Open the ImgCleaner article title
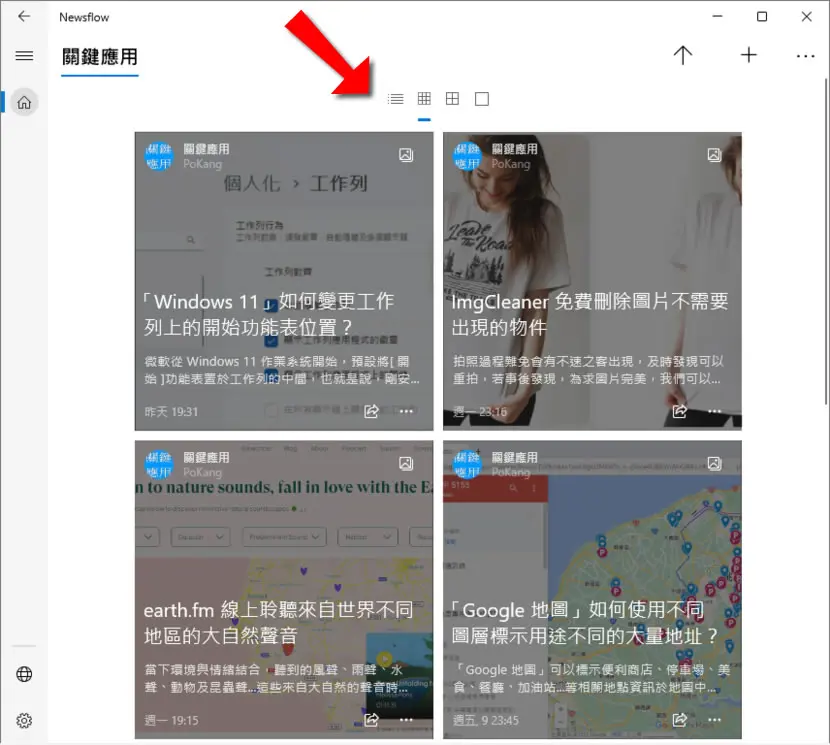 pos(590,315)
